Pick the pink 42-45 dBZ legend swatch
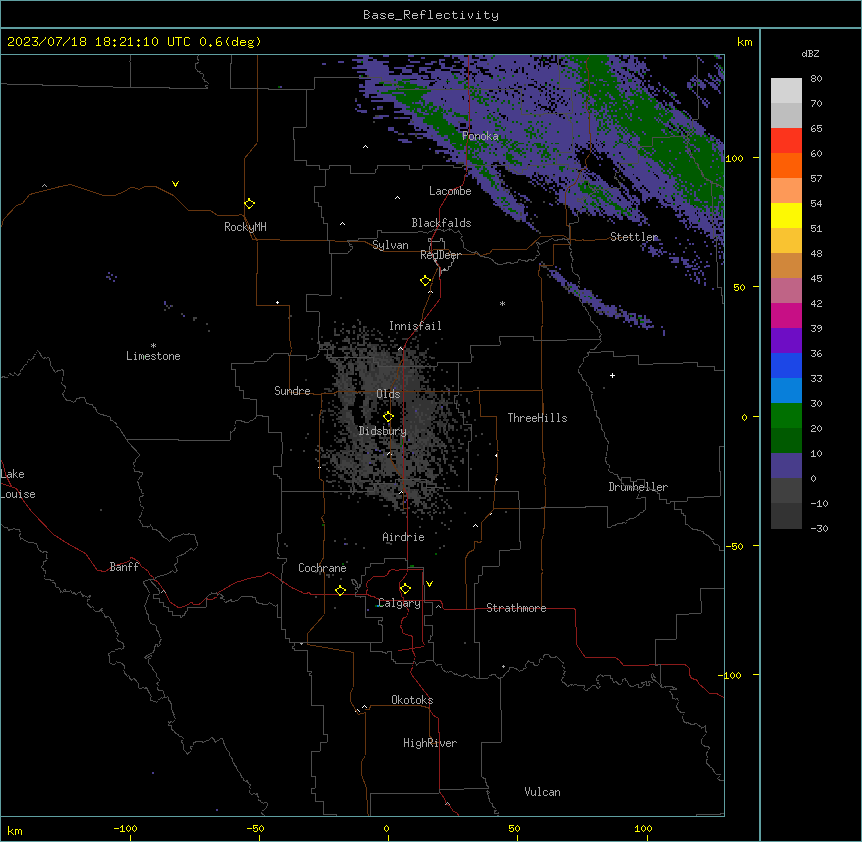This screenshot has width=862, height=842. pyautogui.click(x=786, y=291)
